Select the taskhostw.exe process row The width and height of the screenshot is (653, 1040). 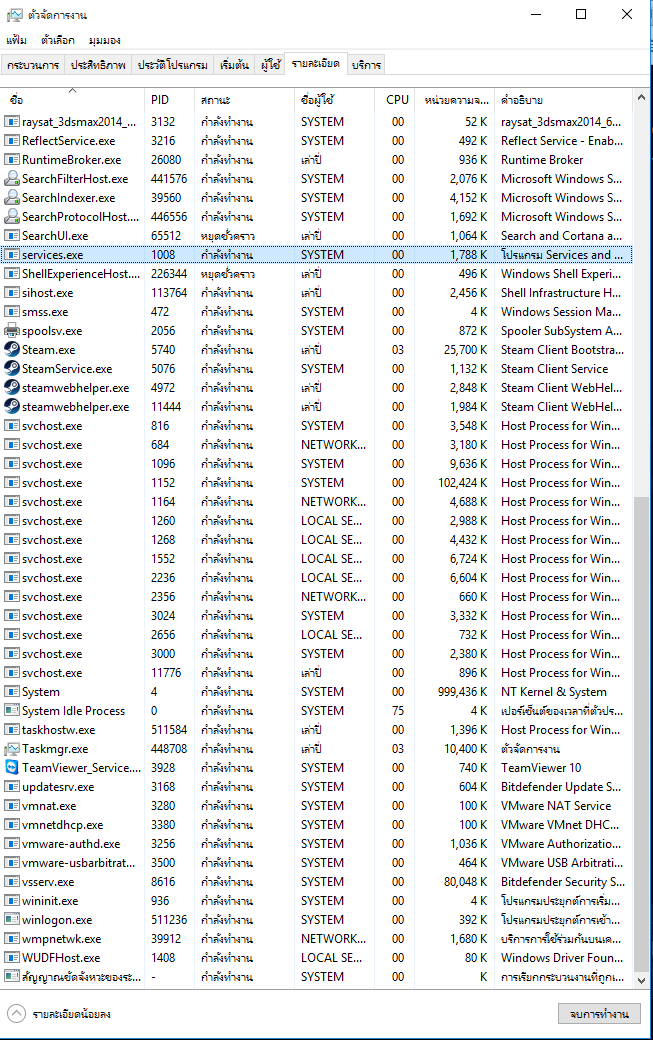(x=316, y=730)
